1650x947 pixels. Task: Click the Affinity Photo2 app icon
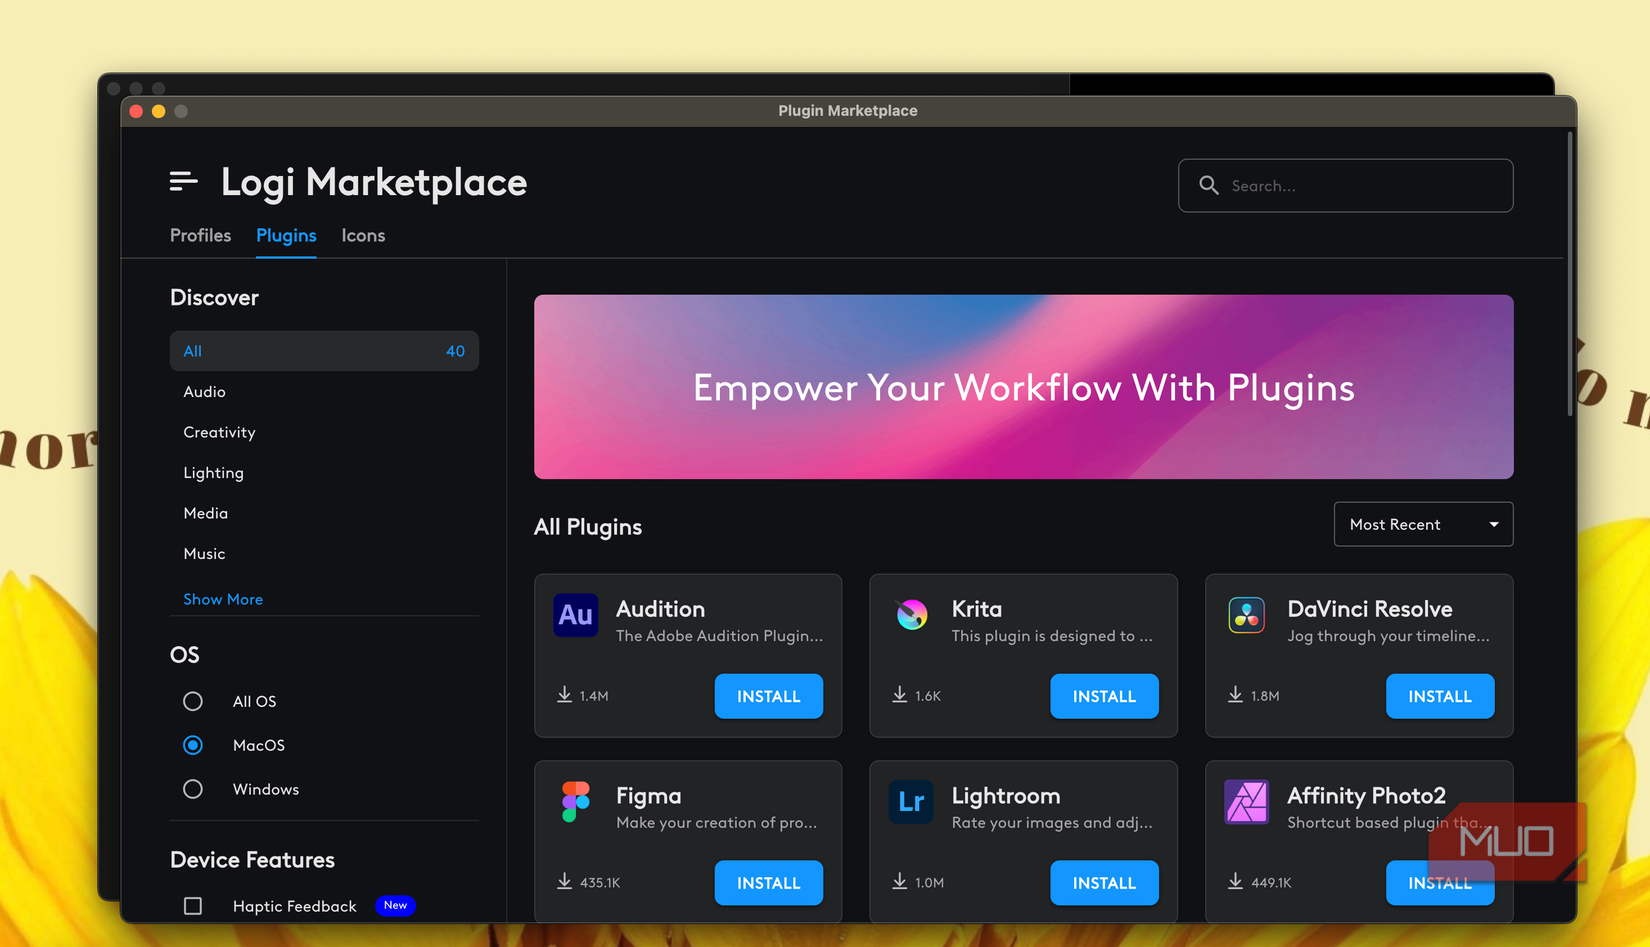point(1246,802)
